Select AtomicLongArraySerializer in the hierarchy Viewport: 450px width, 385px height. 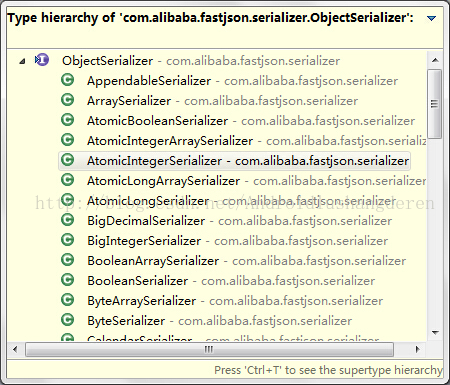pyautogui.click(x=257, y=181)
